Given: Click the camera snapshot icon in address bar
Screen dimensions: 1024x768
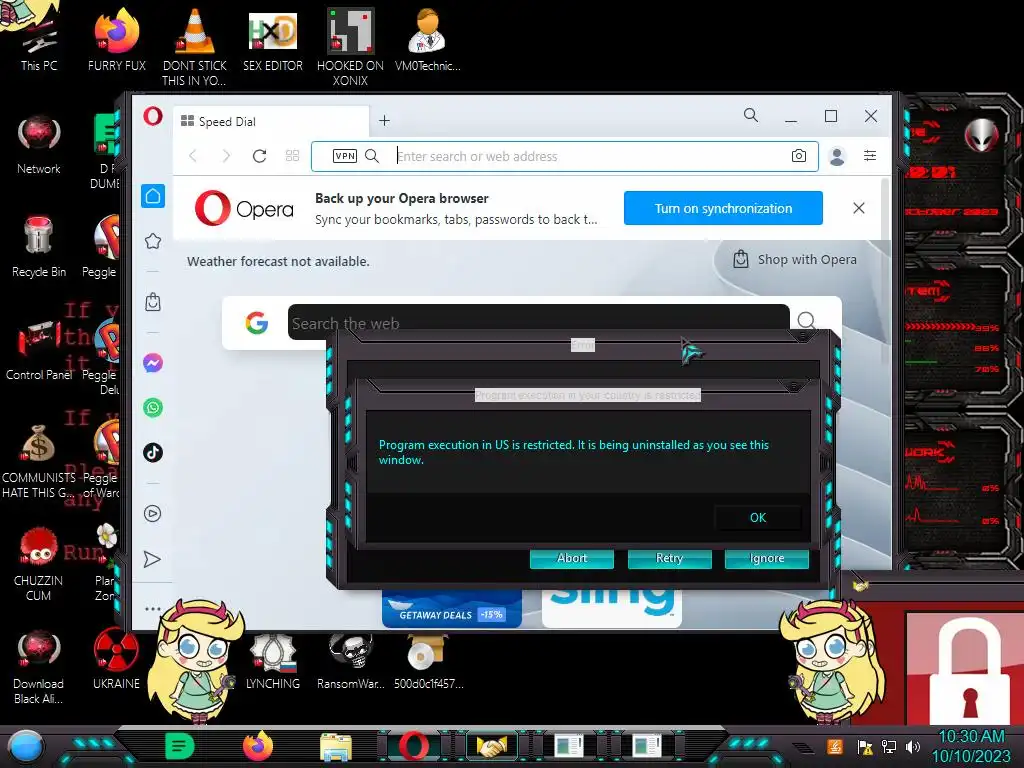Looking at the screenshot, I should 799,155.
